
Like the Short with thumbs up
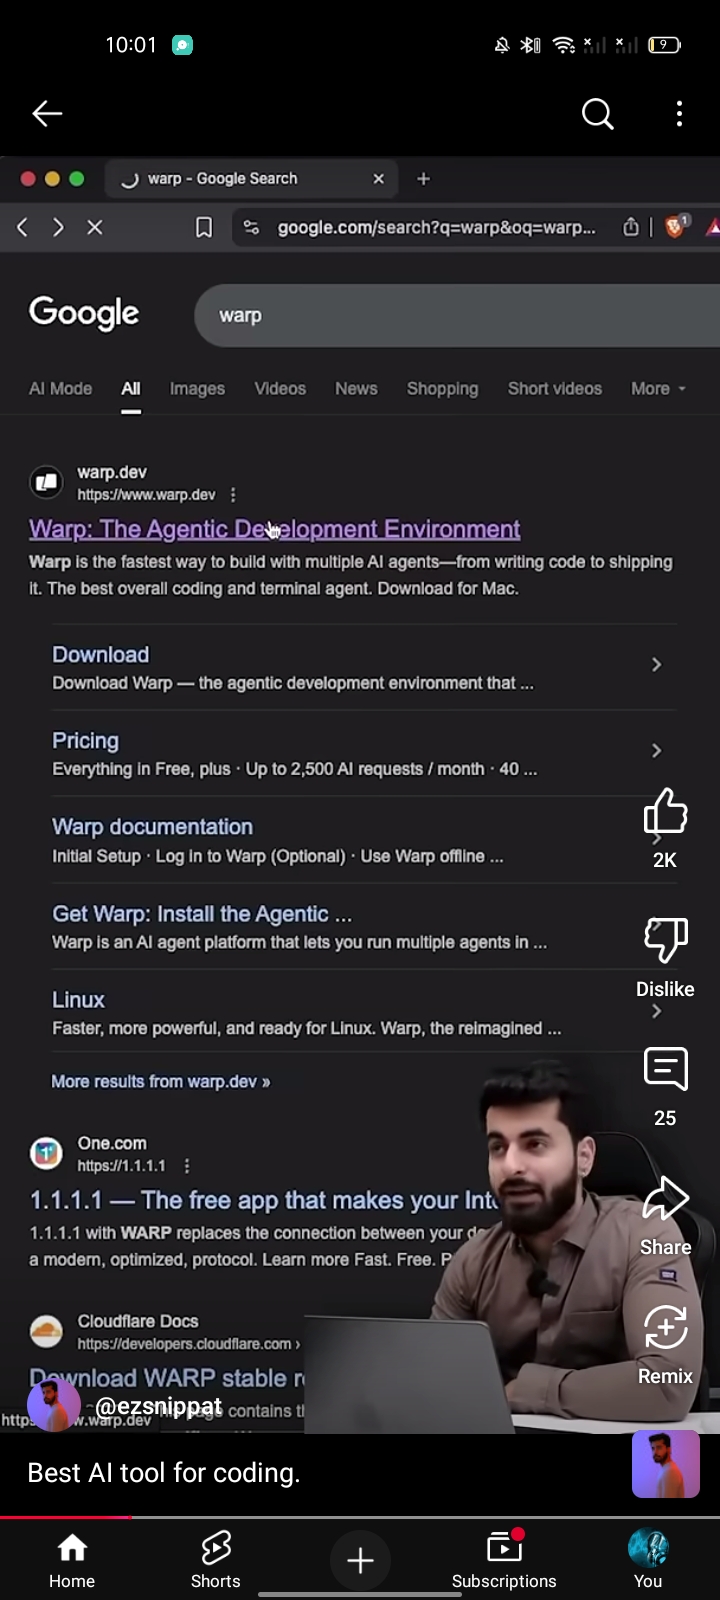pyautogui.click(x=665, y=811)
